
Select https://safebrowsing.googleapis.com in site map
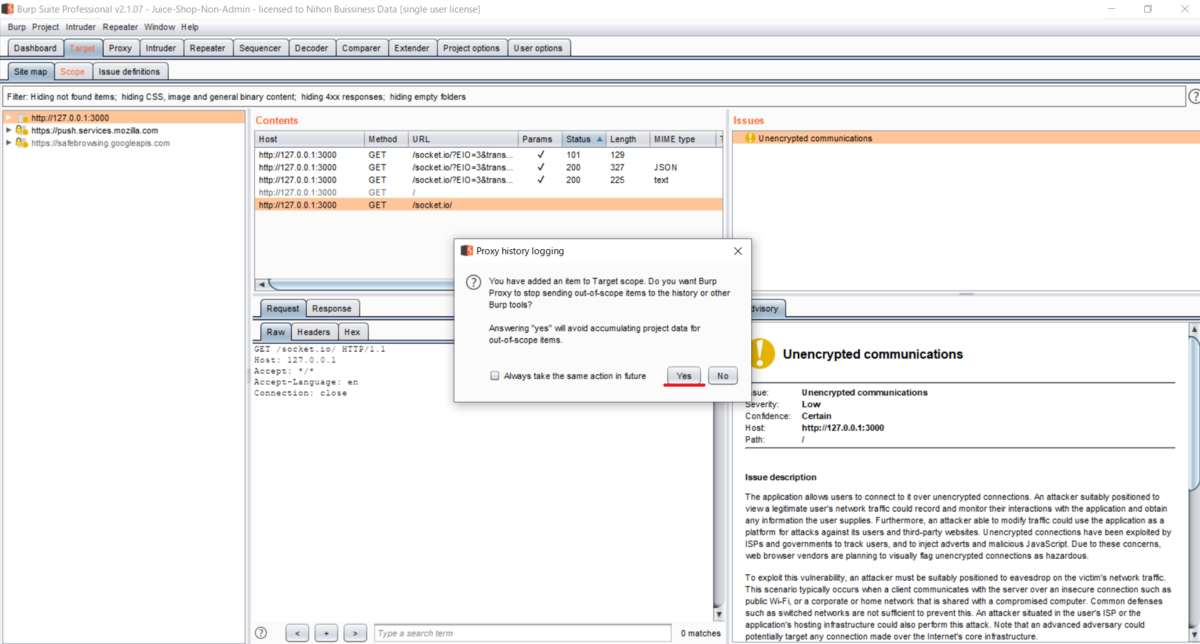point(100,143)
